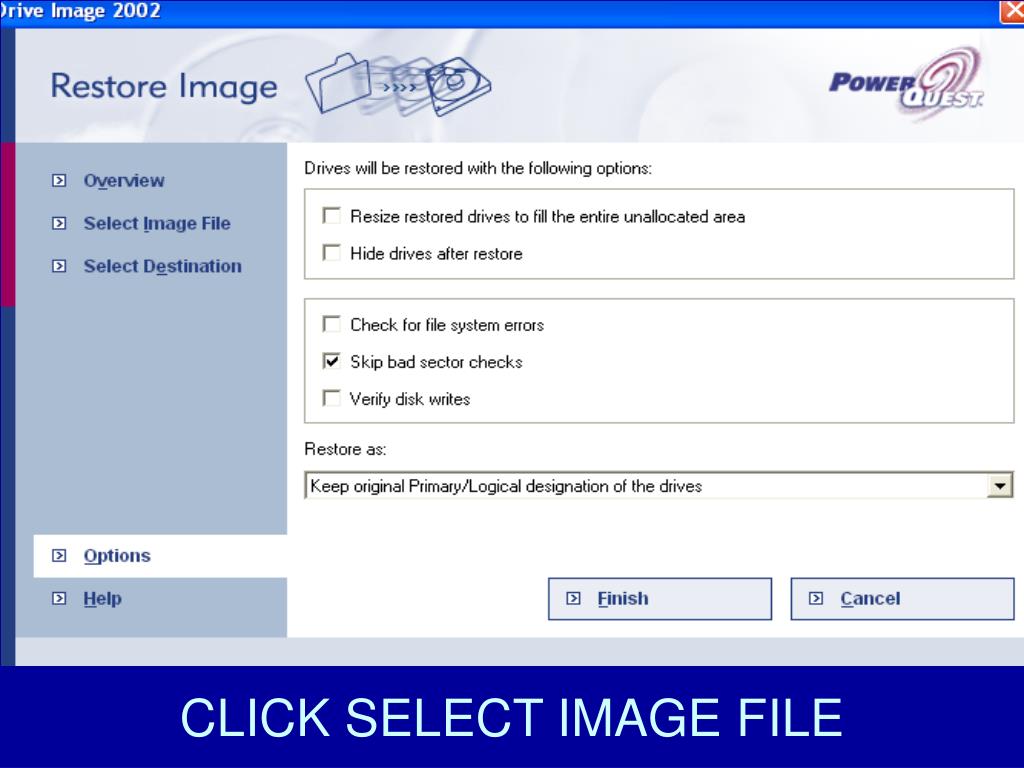Enable Resize restored drives to fill unallocated area

coord(332,216)
